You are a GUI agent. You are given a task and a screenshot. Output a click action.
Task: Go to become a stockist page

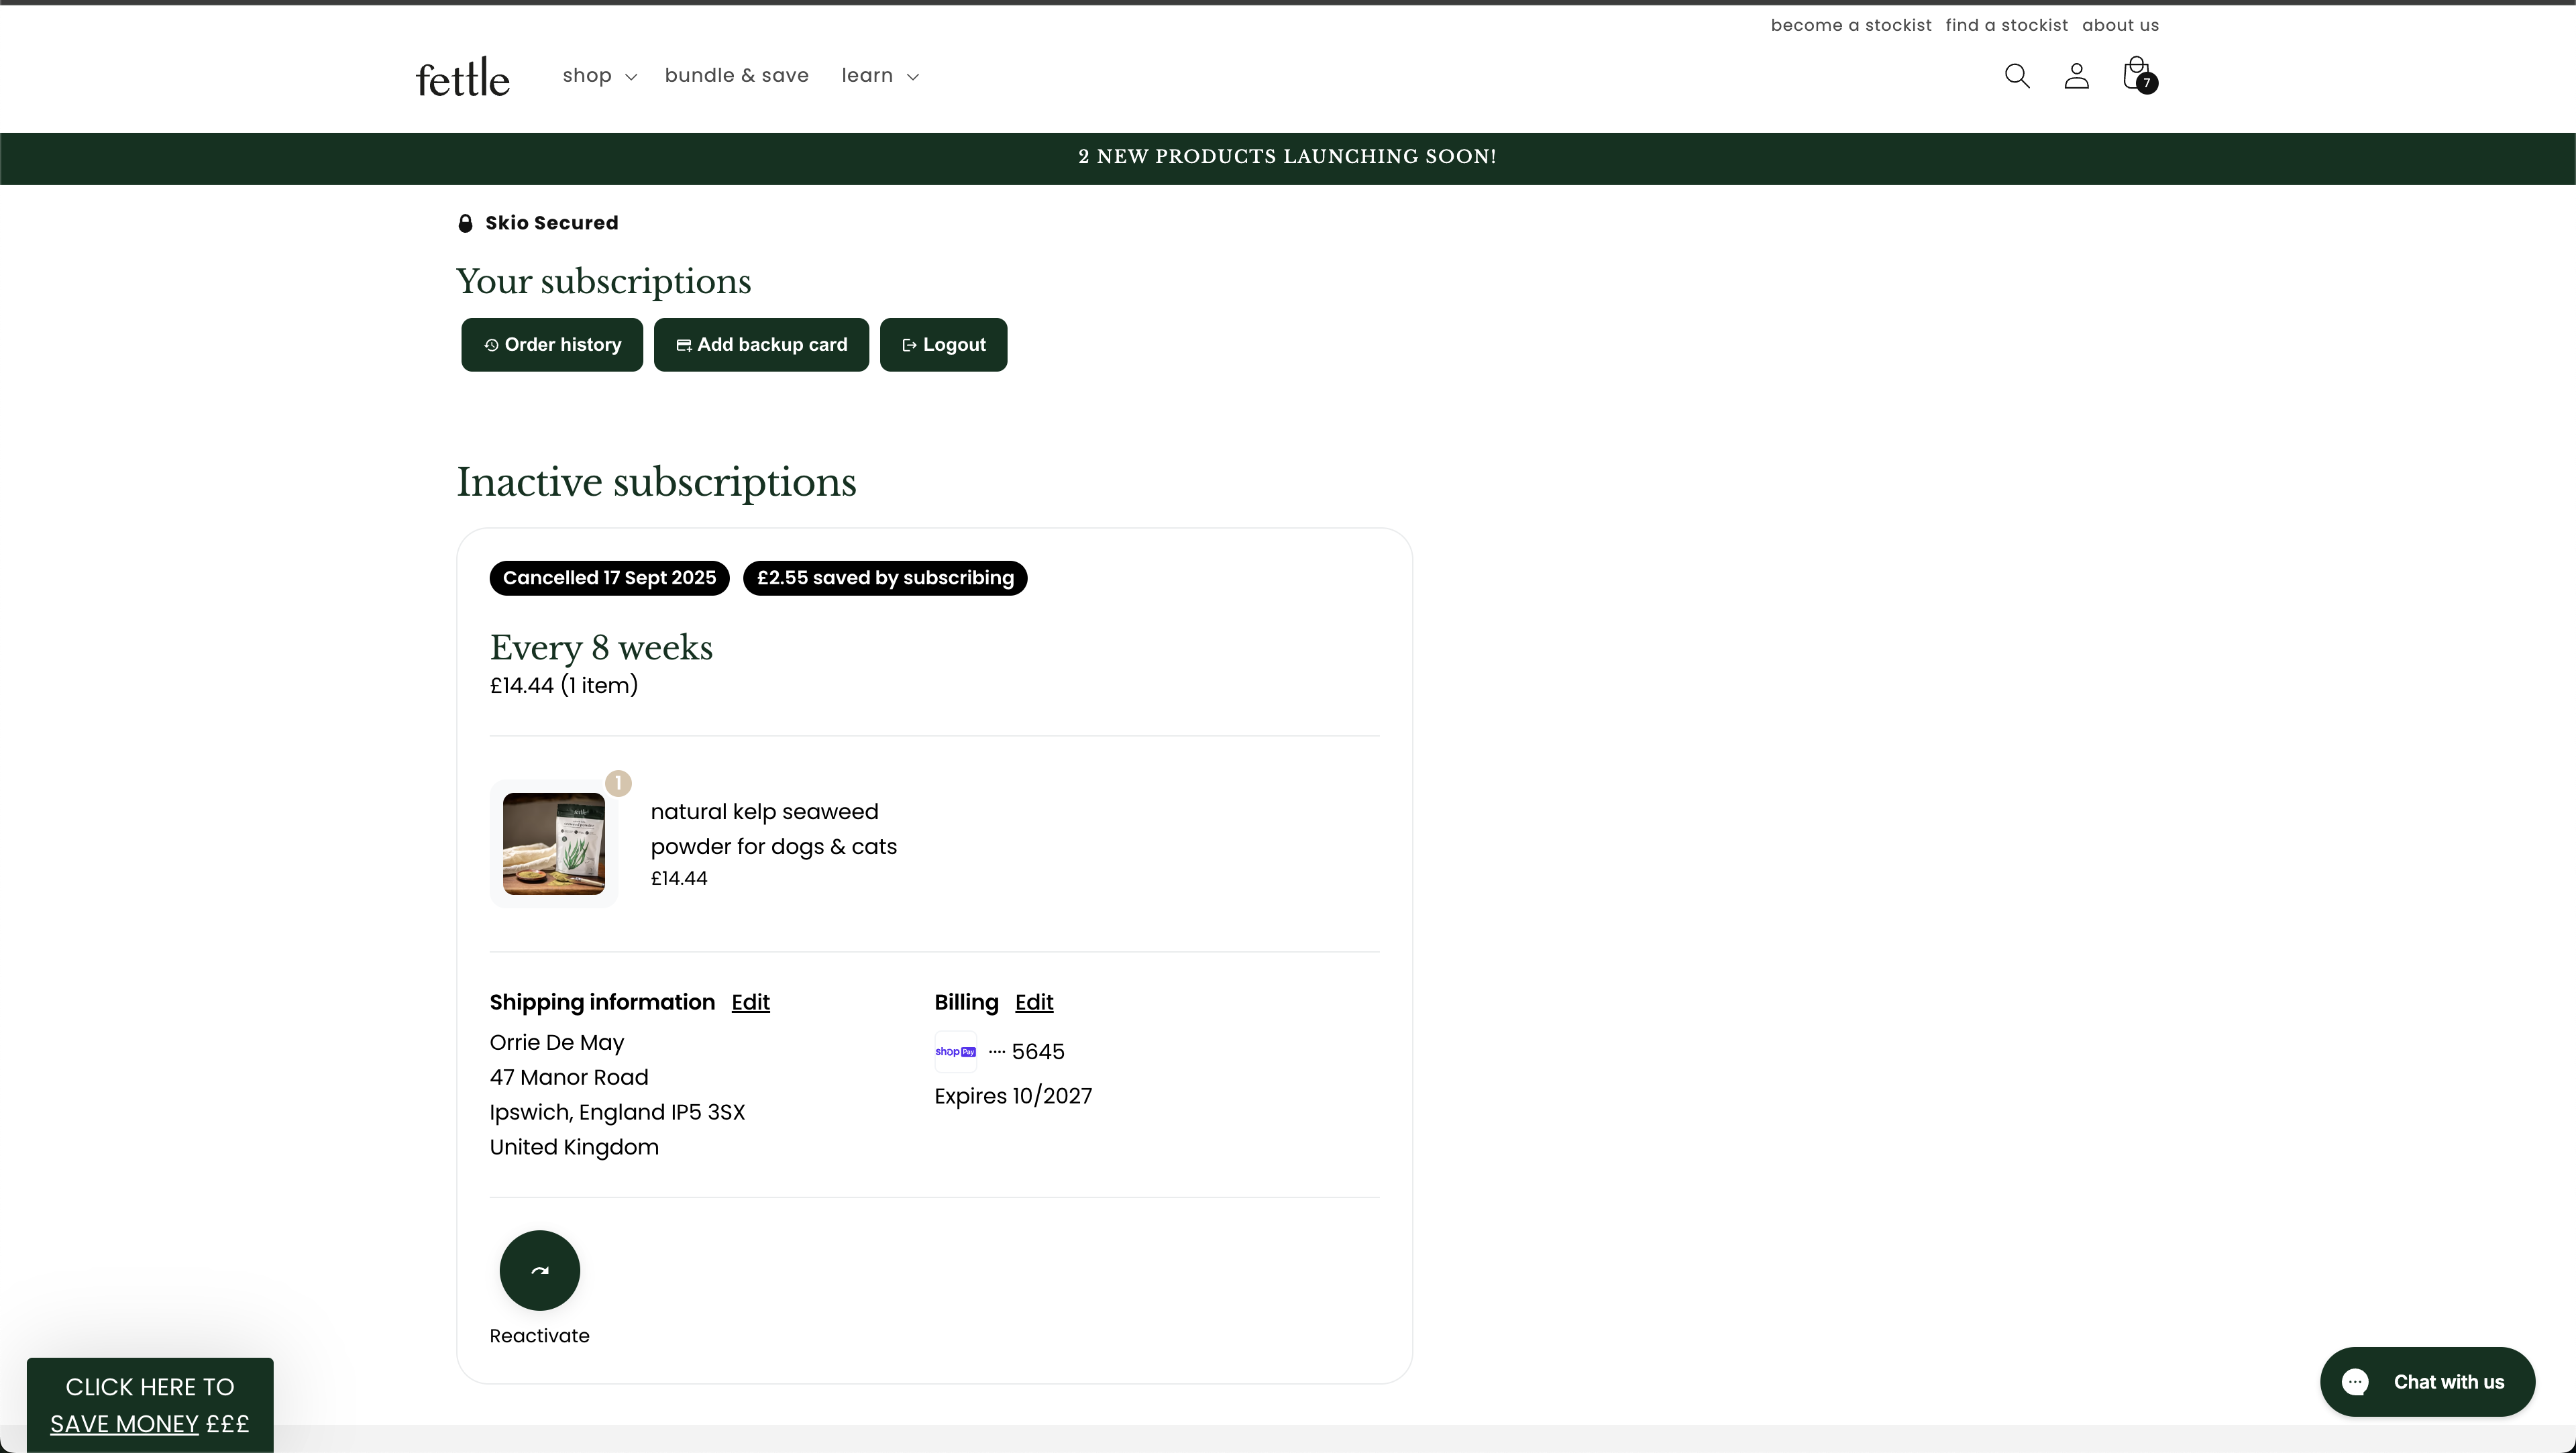[x=1850, y=25]
